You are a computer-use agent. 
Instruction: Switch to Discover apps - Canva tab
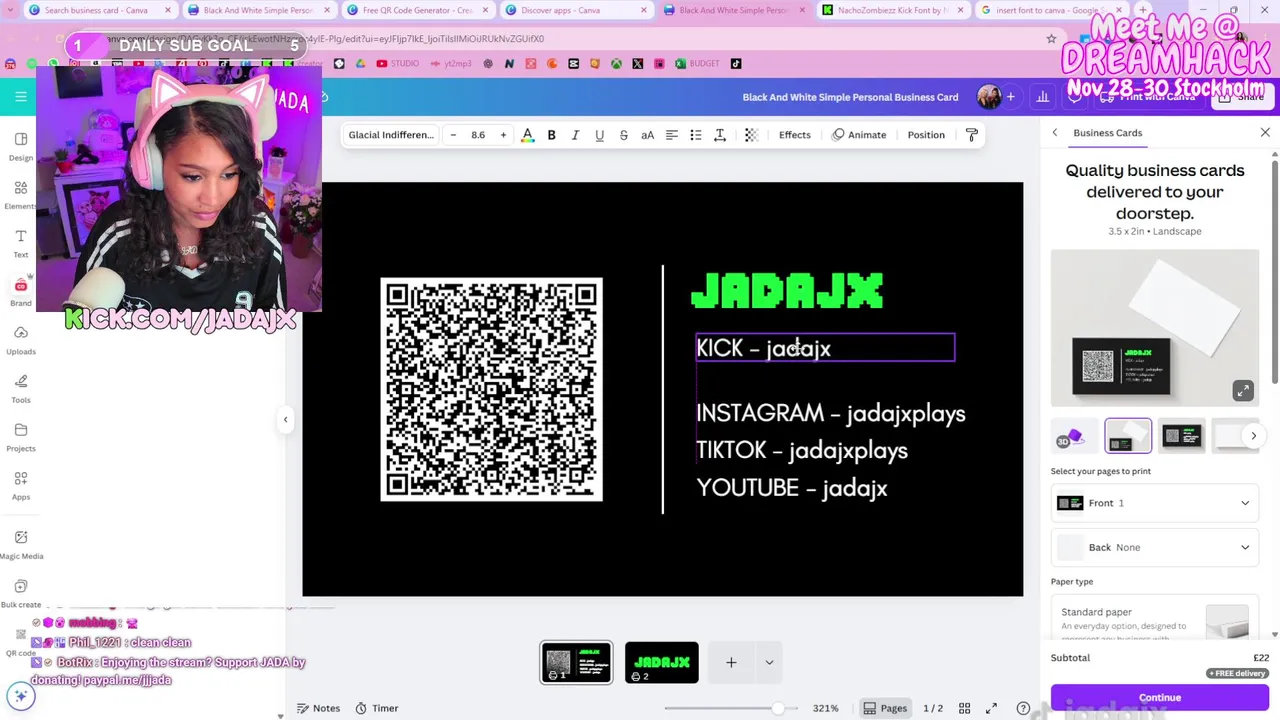575,10
